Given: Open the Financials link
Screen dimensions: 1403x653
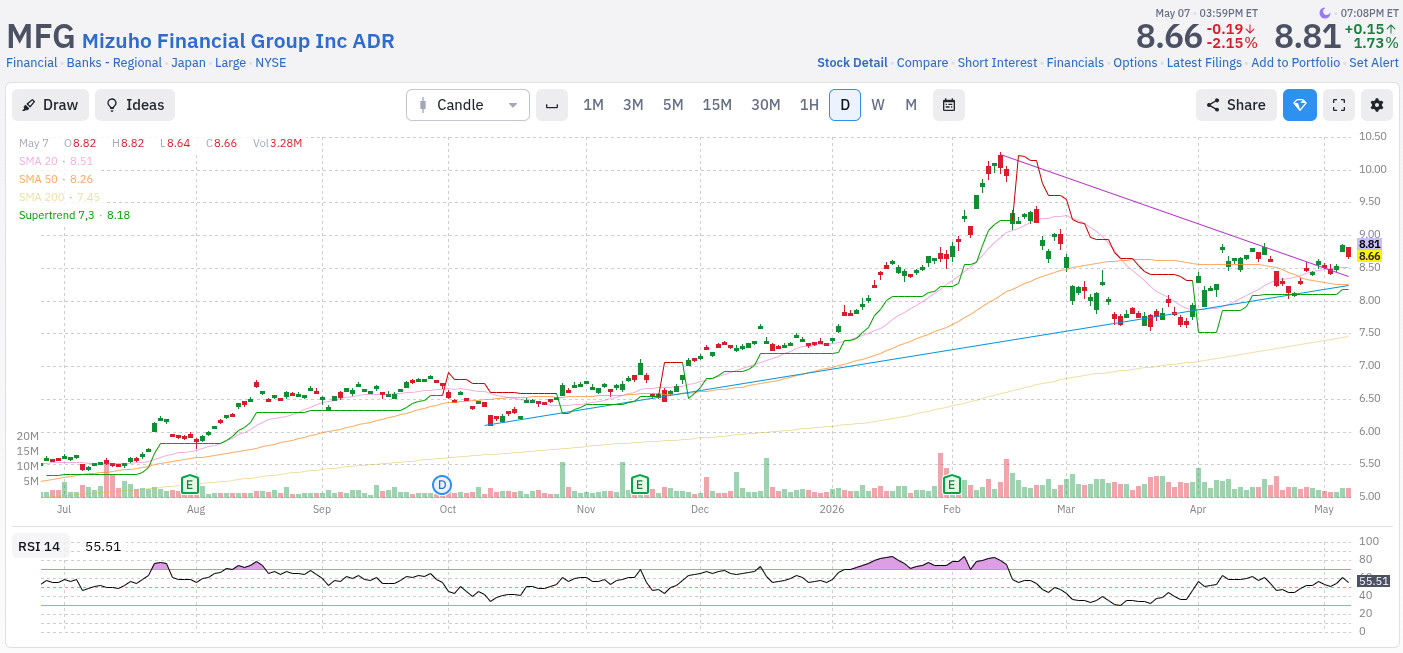Looking at the screenshot, I should 1075,62.
